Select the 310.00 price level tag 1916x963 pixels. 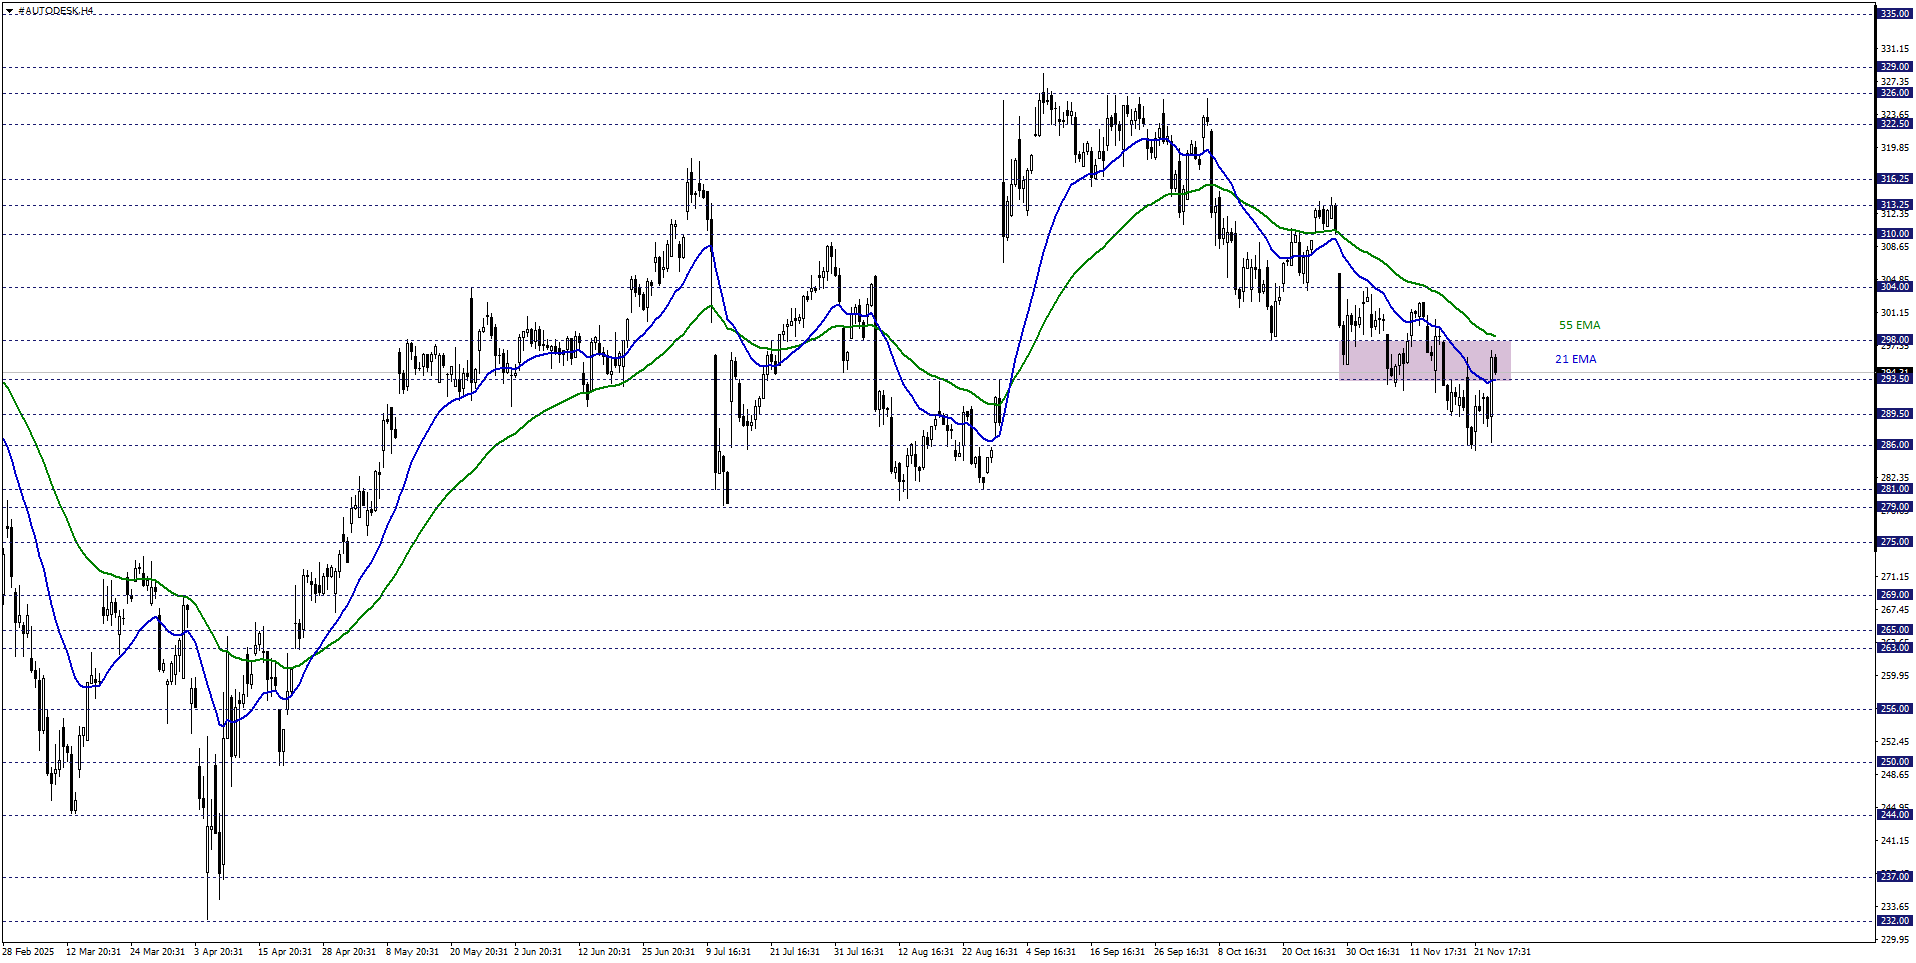tap(1894, 234)
